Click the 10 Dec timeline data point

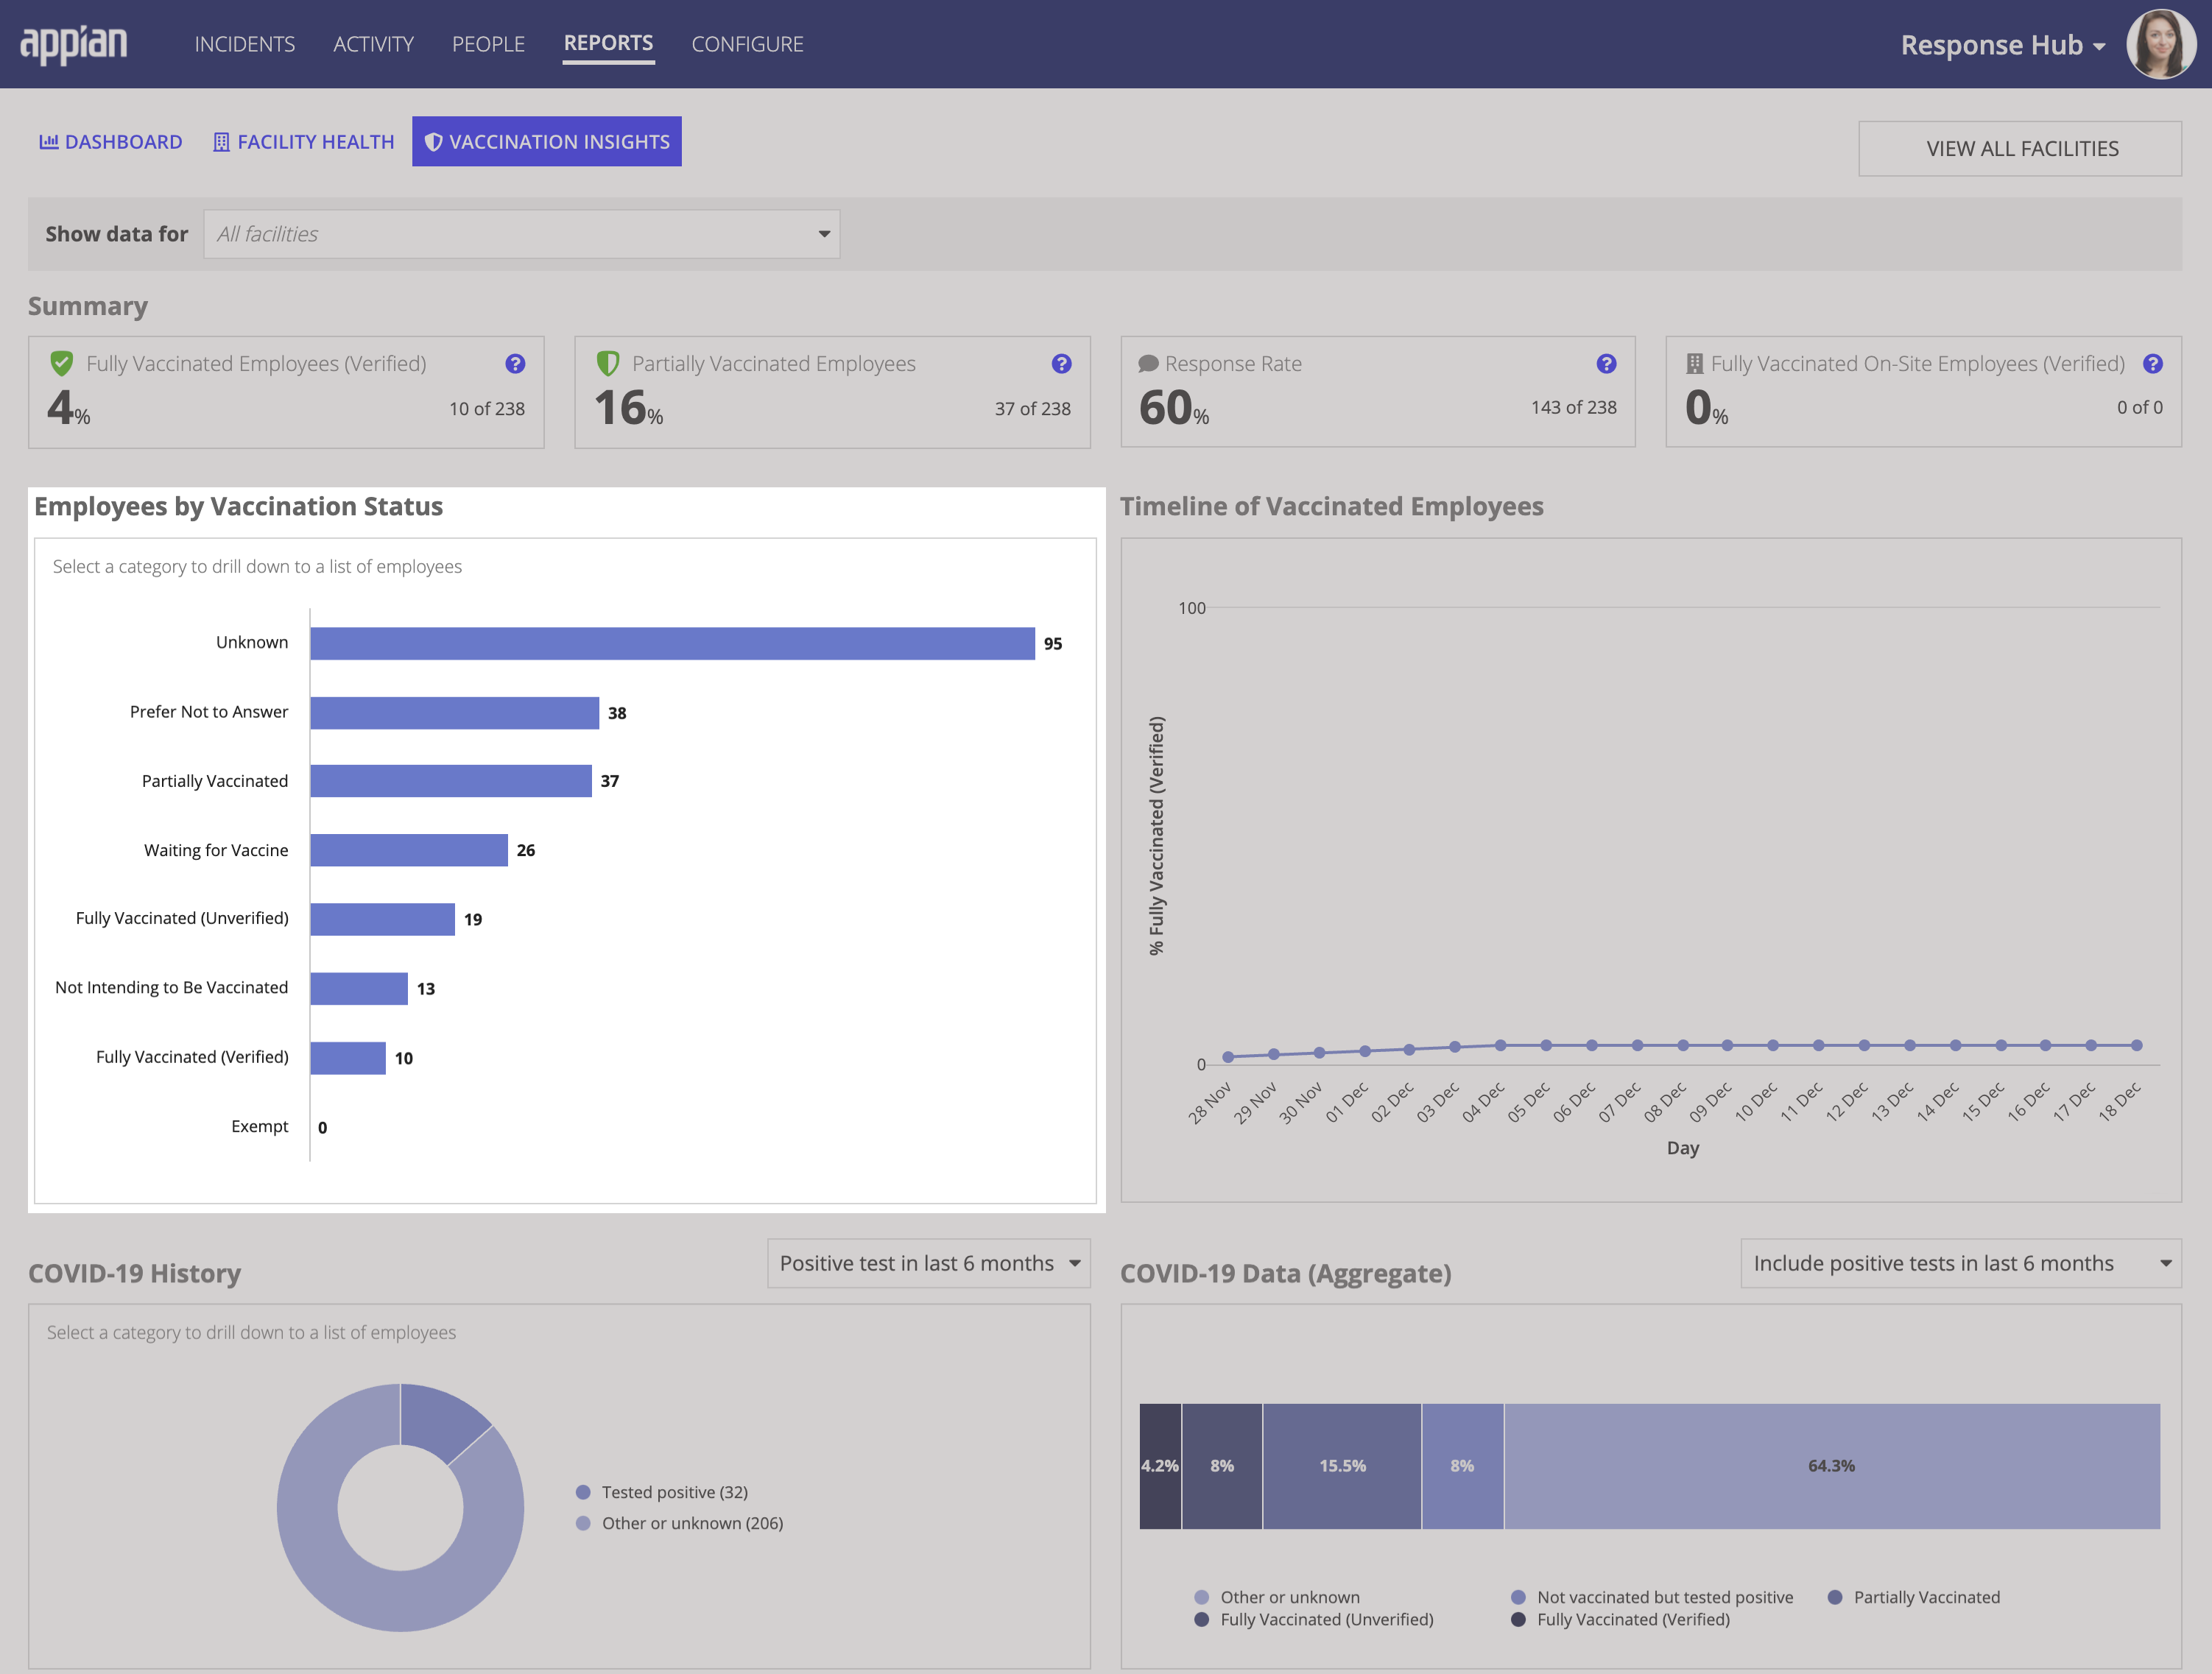1773,1045
